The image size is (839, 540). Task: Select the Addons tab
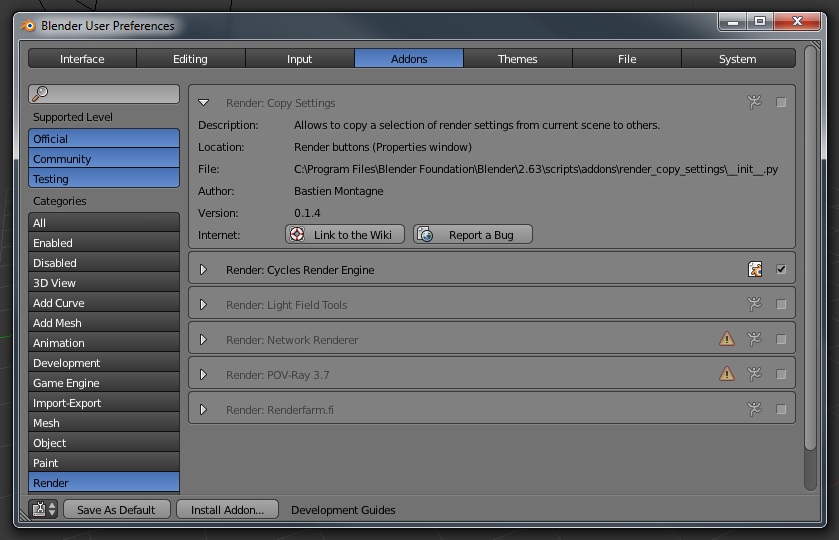pos(409,58)
